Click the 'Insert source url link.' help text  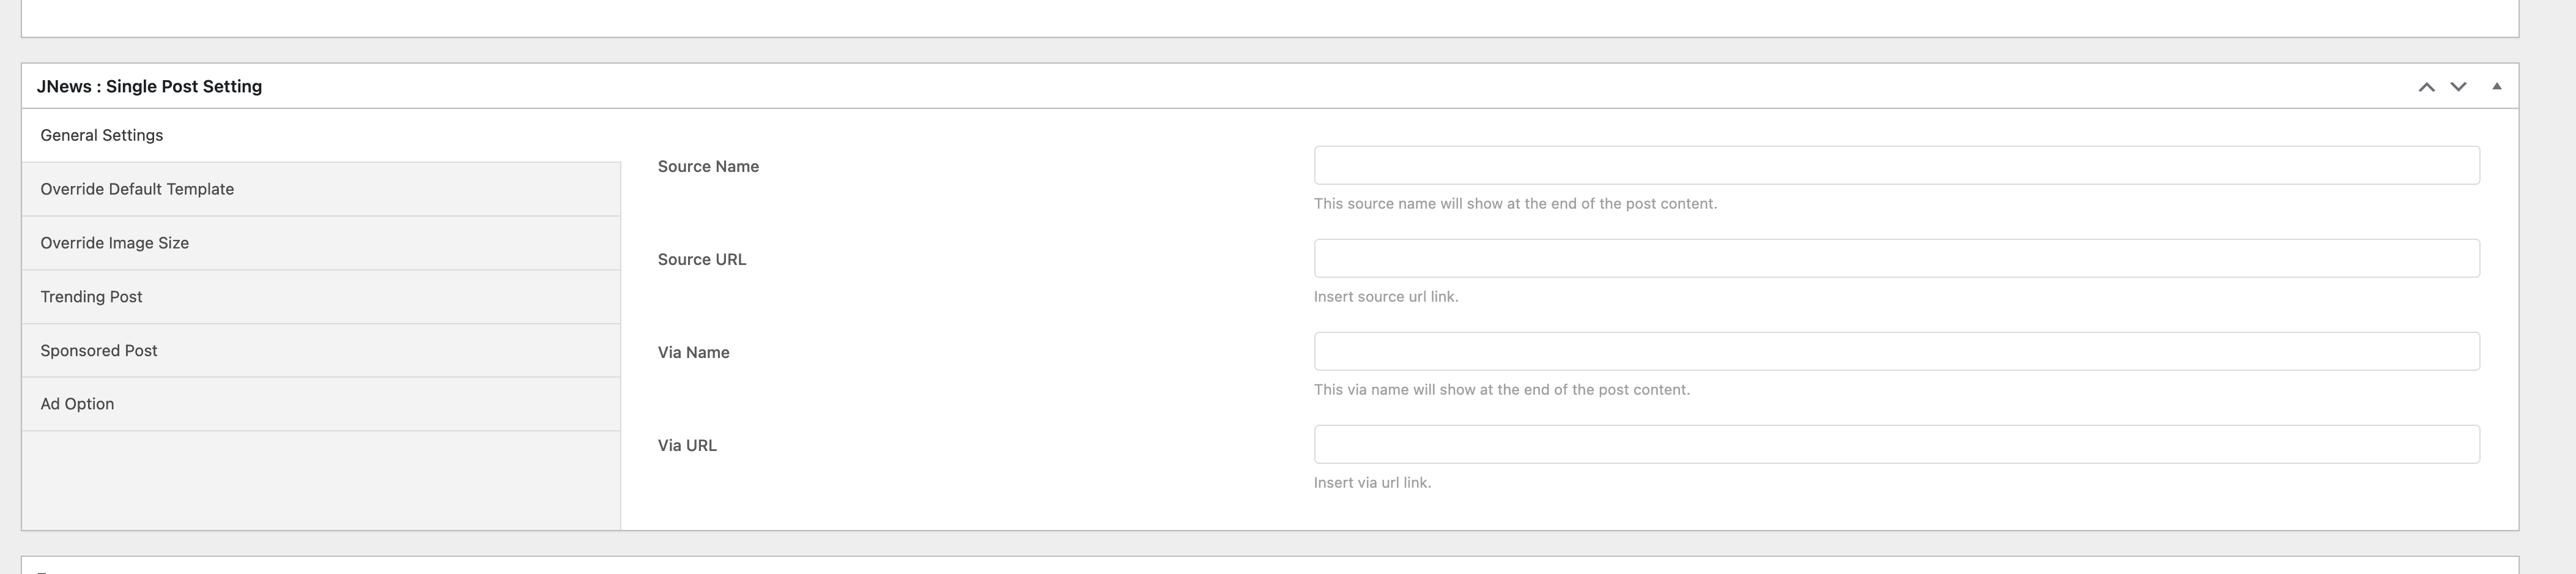pyautogui.click(x=1386, y=297)
